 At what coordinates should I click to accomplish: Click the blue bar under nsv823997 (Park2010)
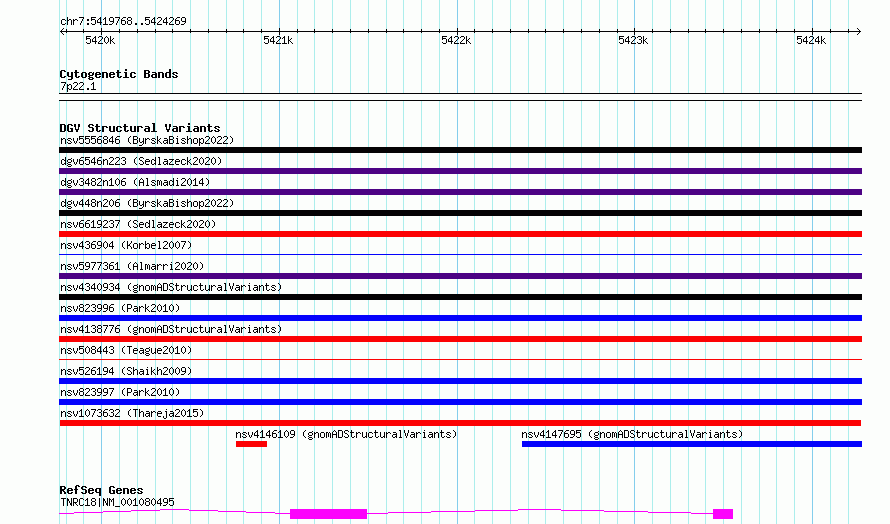tap(460, 402)
